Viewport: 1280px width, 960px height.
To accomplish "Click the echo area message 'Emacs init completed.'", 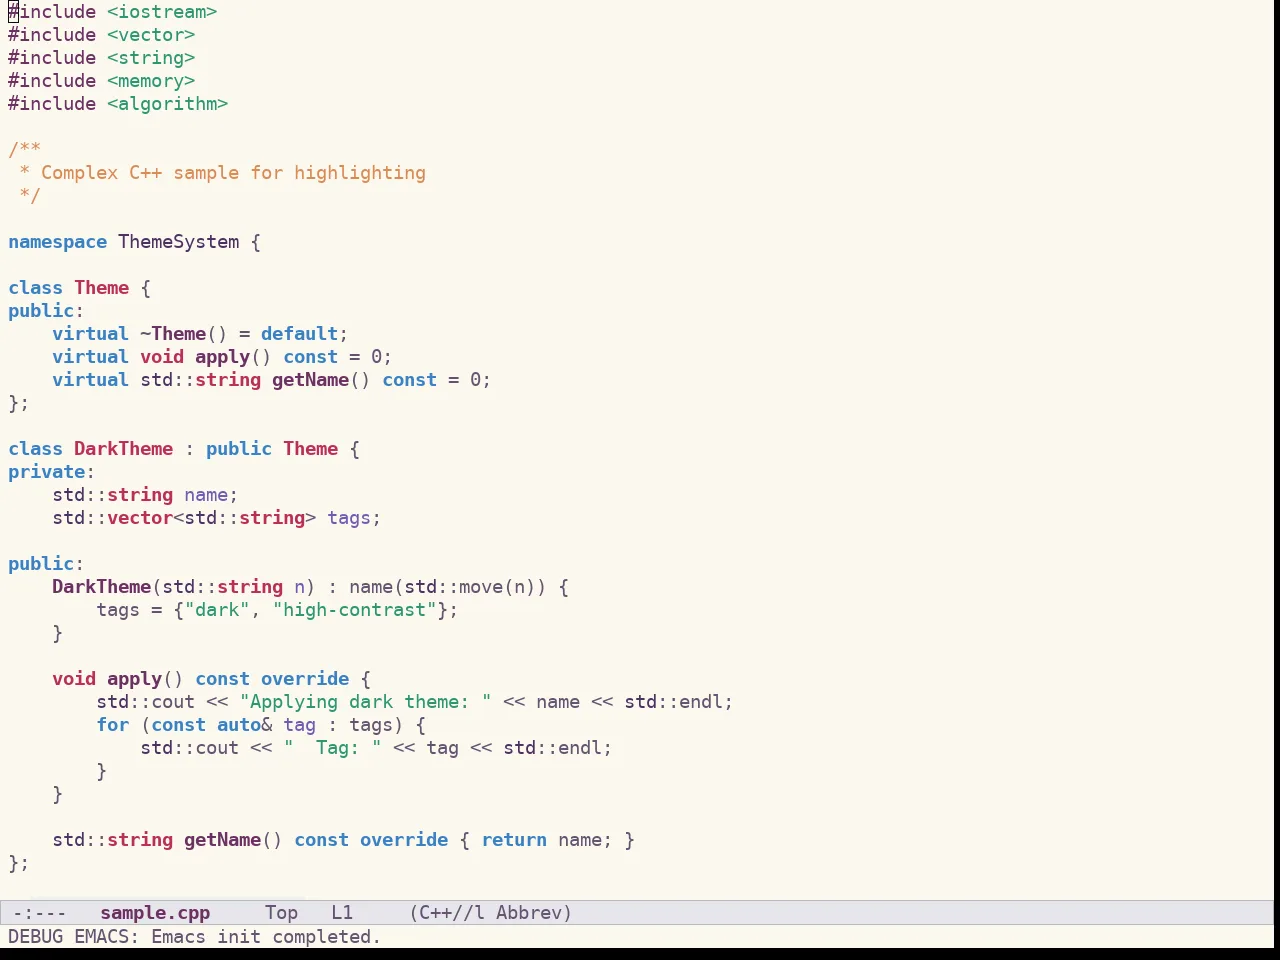I will [x=266, y=937].
